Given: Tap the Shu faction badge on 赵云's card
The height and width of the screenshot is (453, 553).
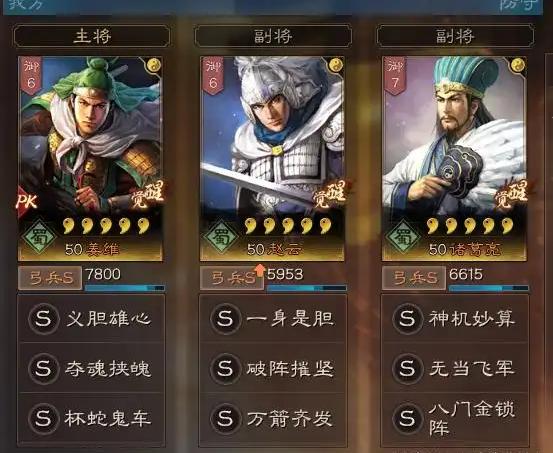Looking at the screenshot, I should [221, 236].
